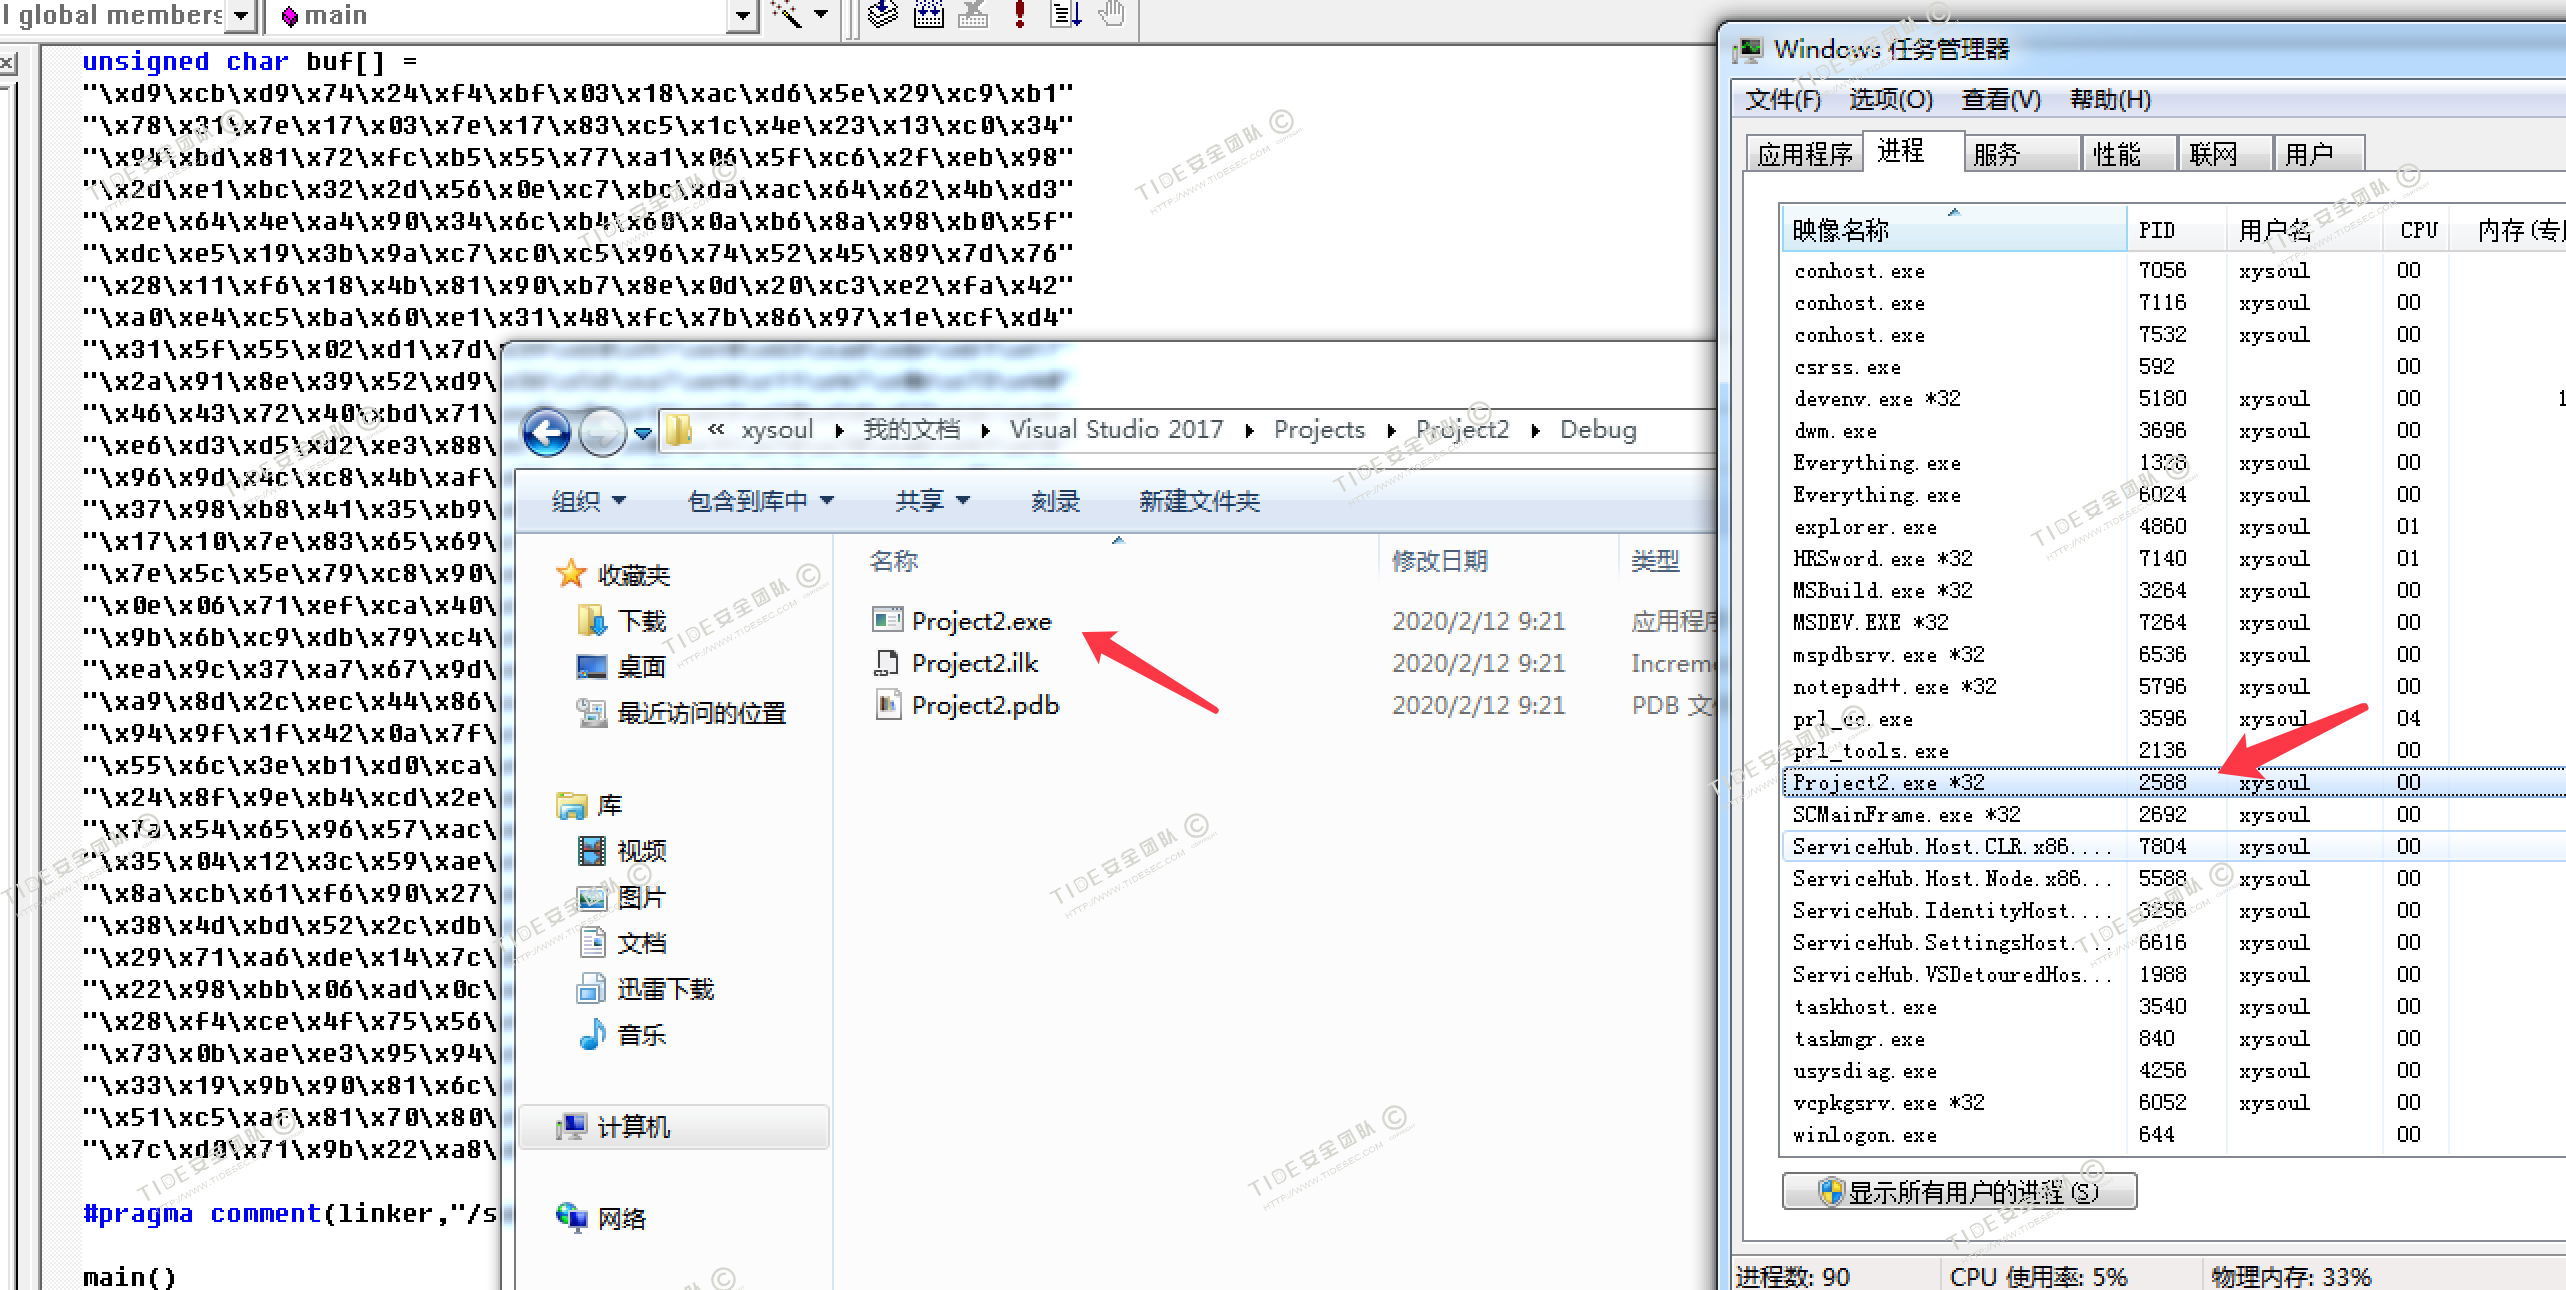The image size is (2566, 1290).
Task: Click the 新建文件夹 button
Action: (x=1198, y=500)
